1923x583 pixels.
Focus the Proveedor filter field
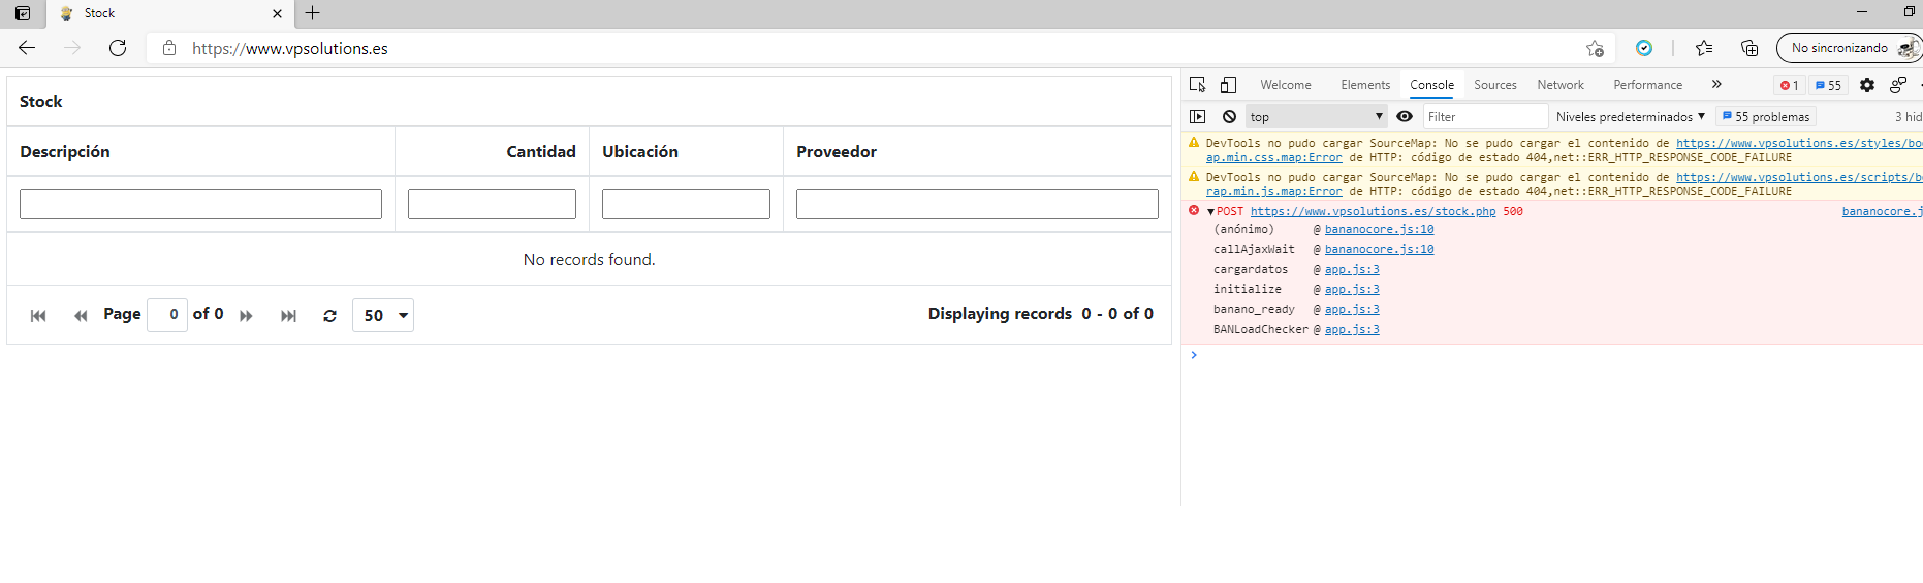(x=977, y=204)
